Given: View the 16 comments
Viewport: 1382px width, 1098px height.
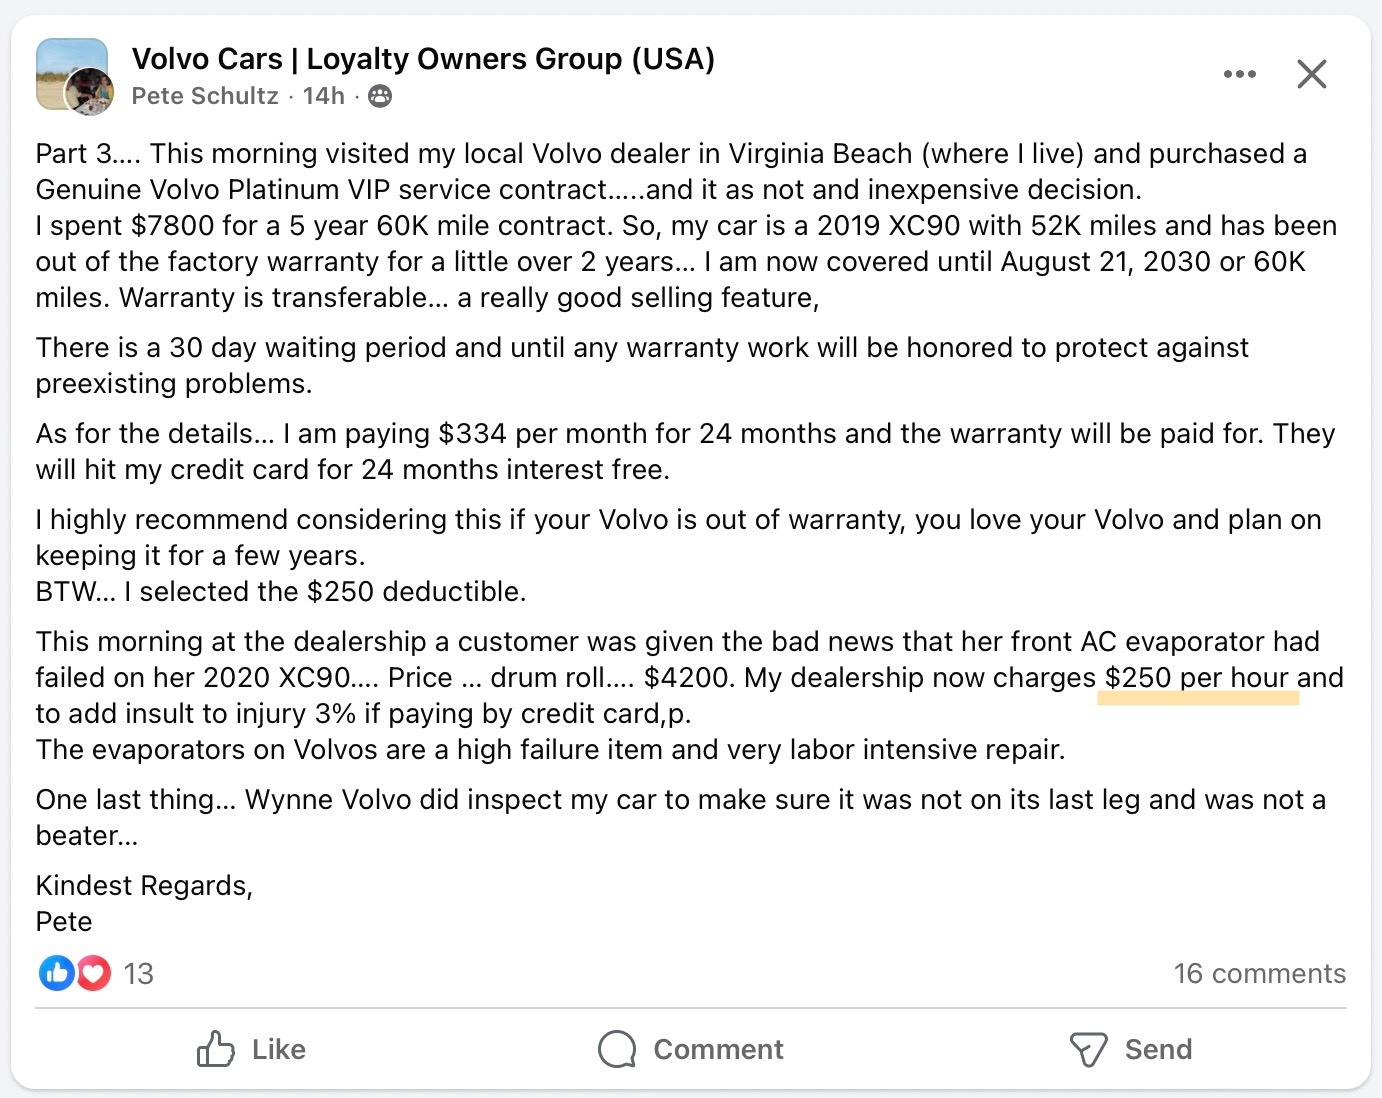Looking at the screenshot, I should [x=1259, y=973].
